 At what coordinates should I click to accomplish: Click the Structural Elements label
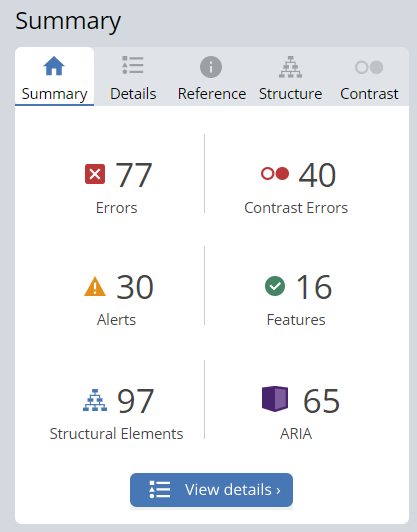116,434
